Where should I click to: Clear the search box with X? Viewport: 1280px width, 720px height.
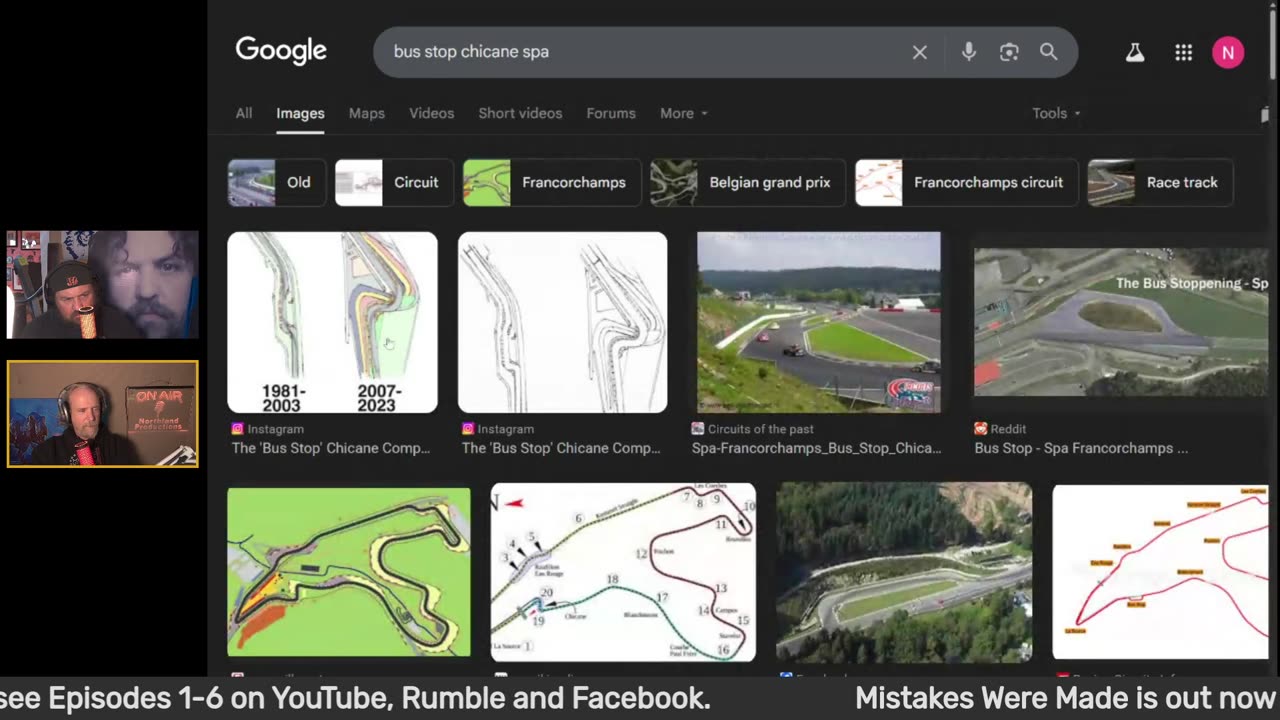pyautogui.click(x=920, y=52)
